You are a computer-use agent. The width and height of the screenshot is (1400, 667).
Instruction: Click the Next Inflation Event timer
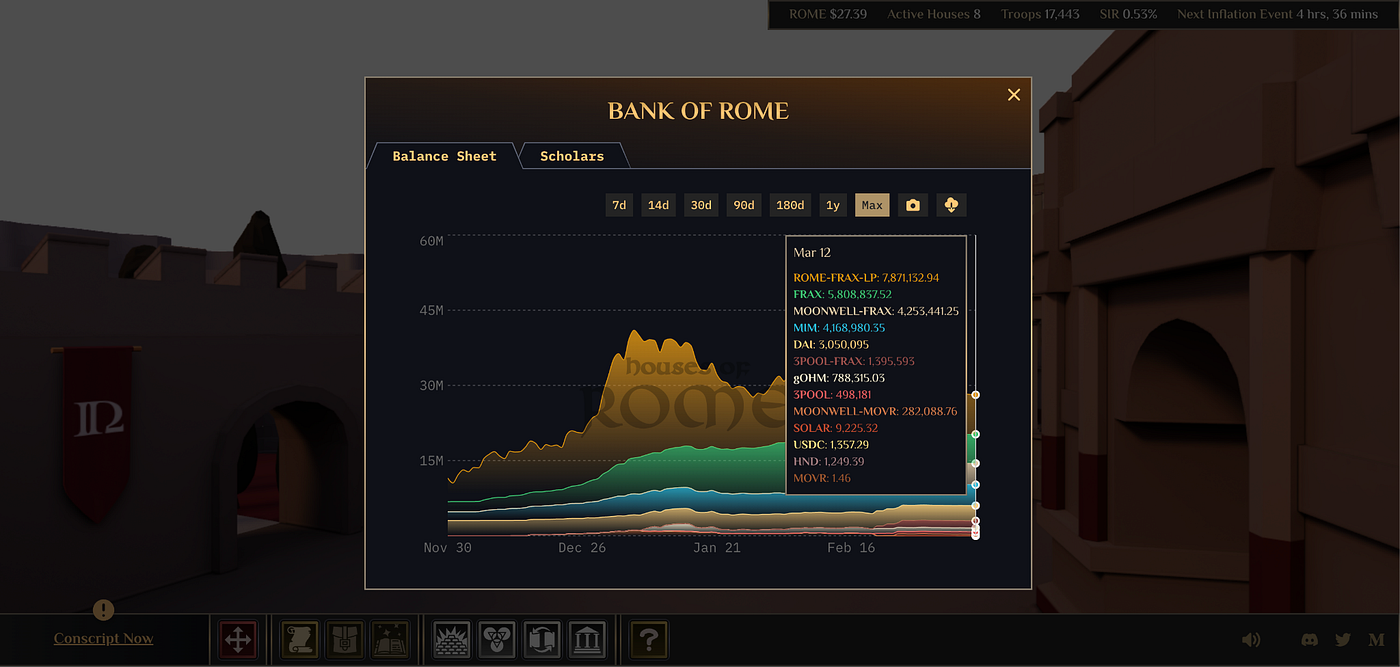click(x=1277, y=14)
